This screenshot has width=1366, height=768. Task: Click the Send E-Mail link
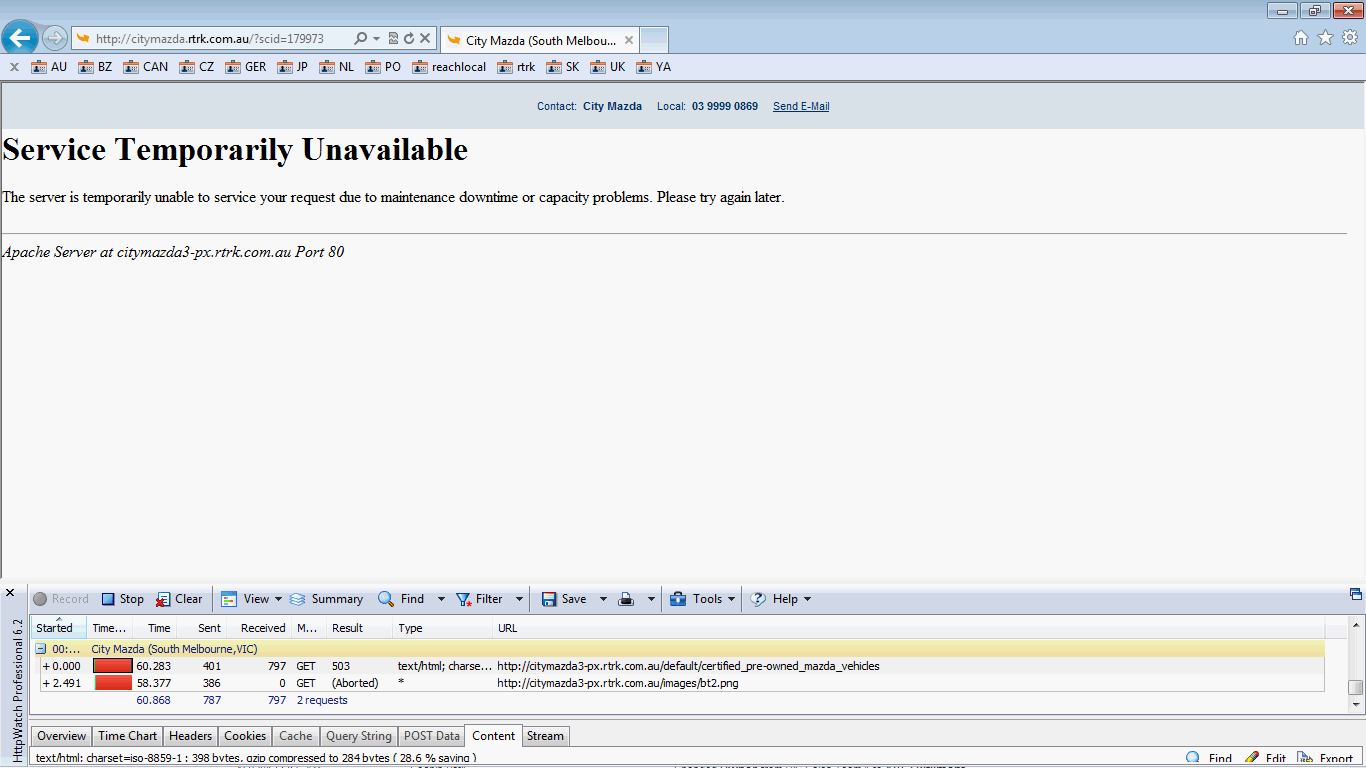(800, 107)
